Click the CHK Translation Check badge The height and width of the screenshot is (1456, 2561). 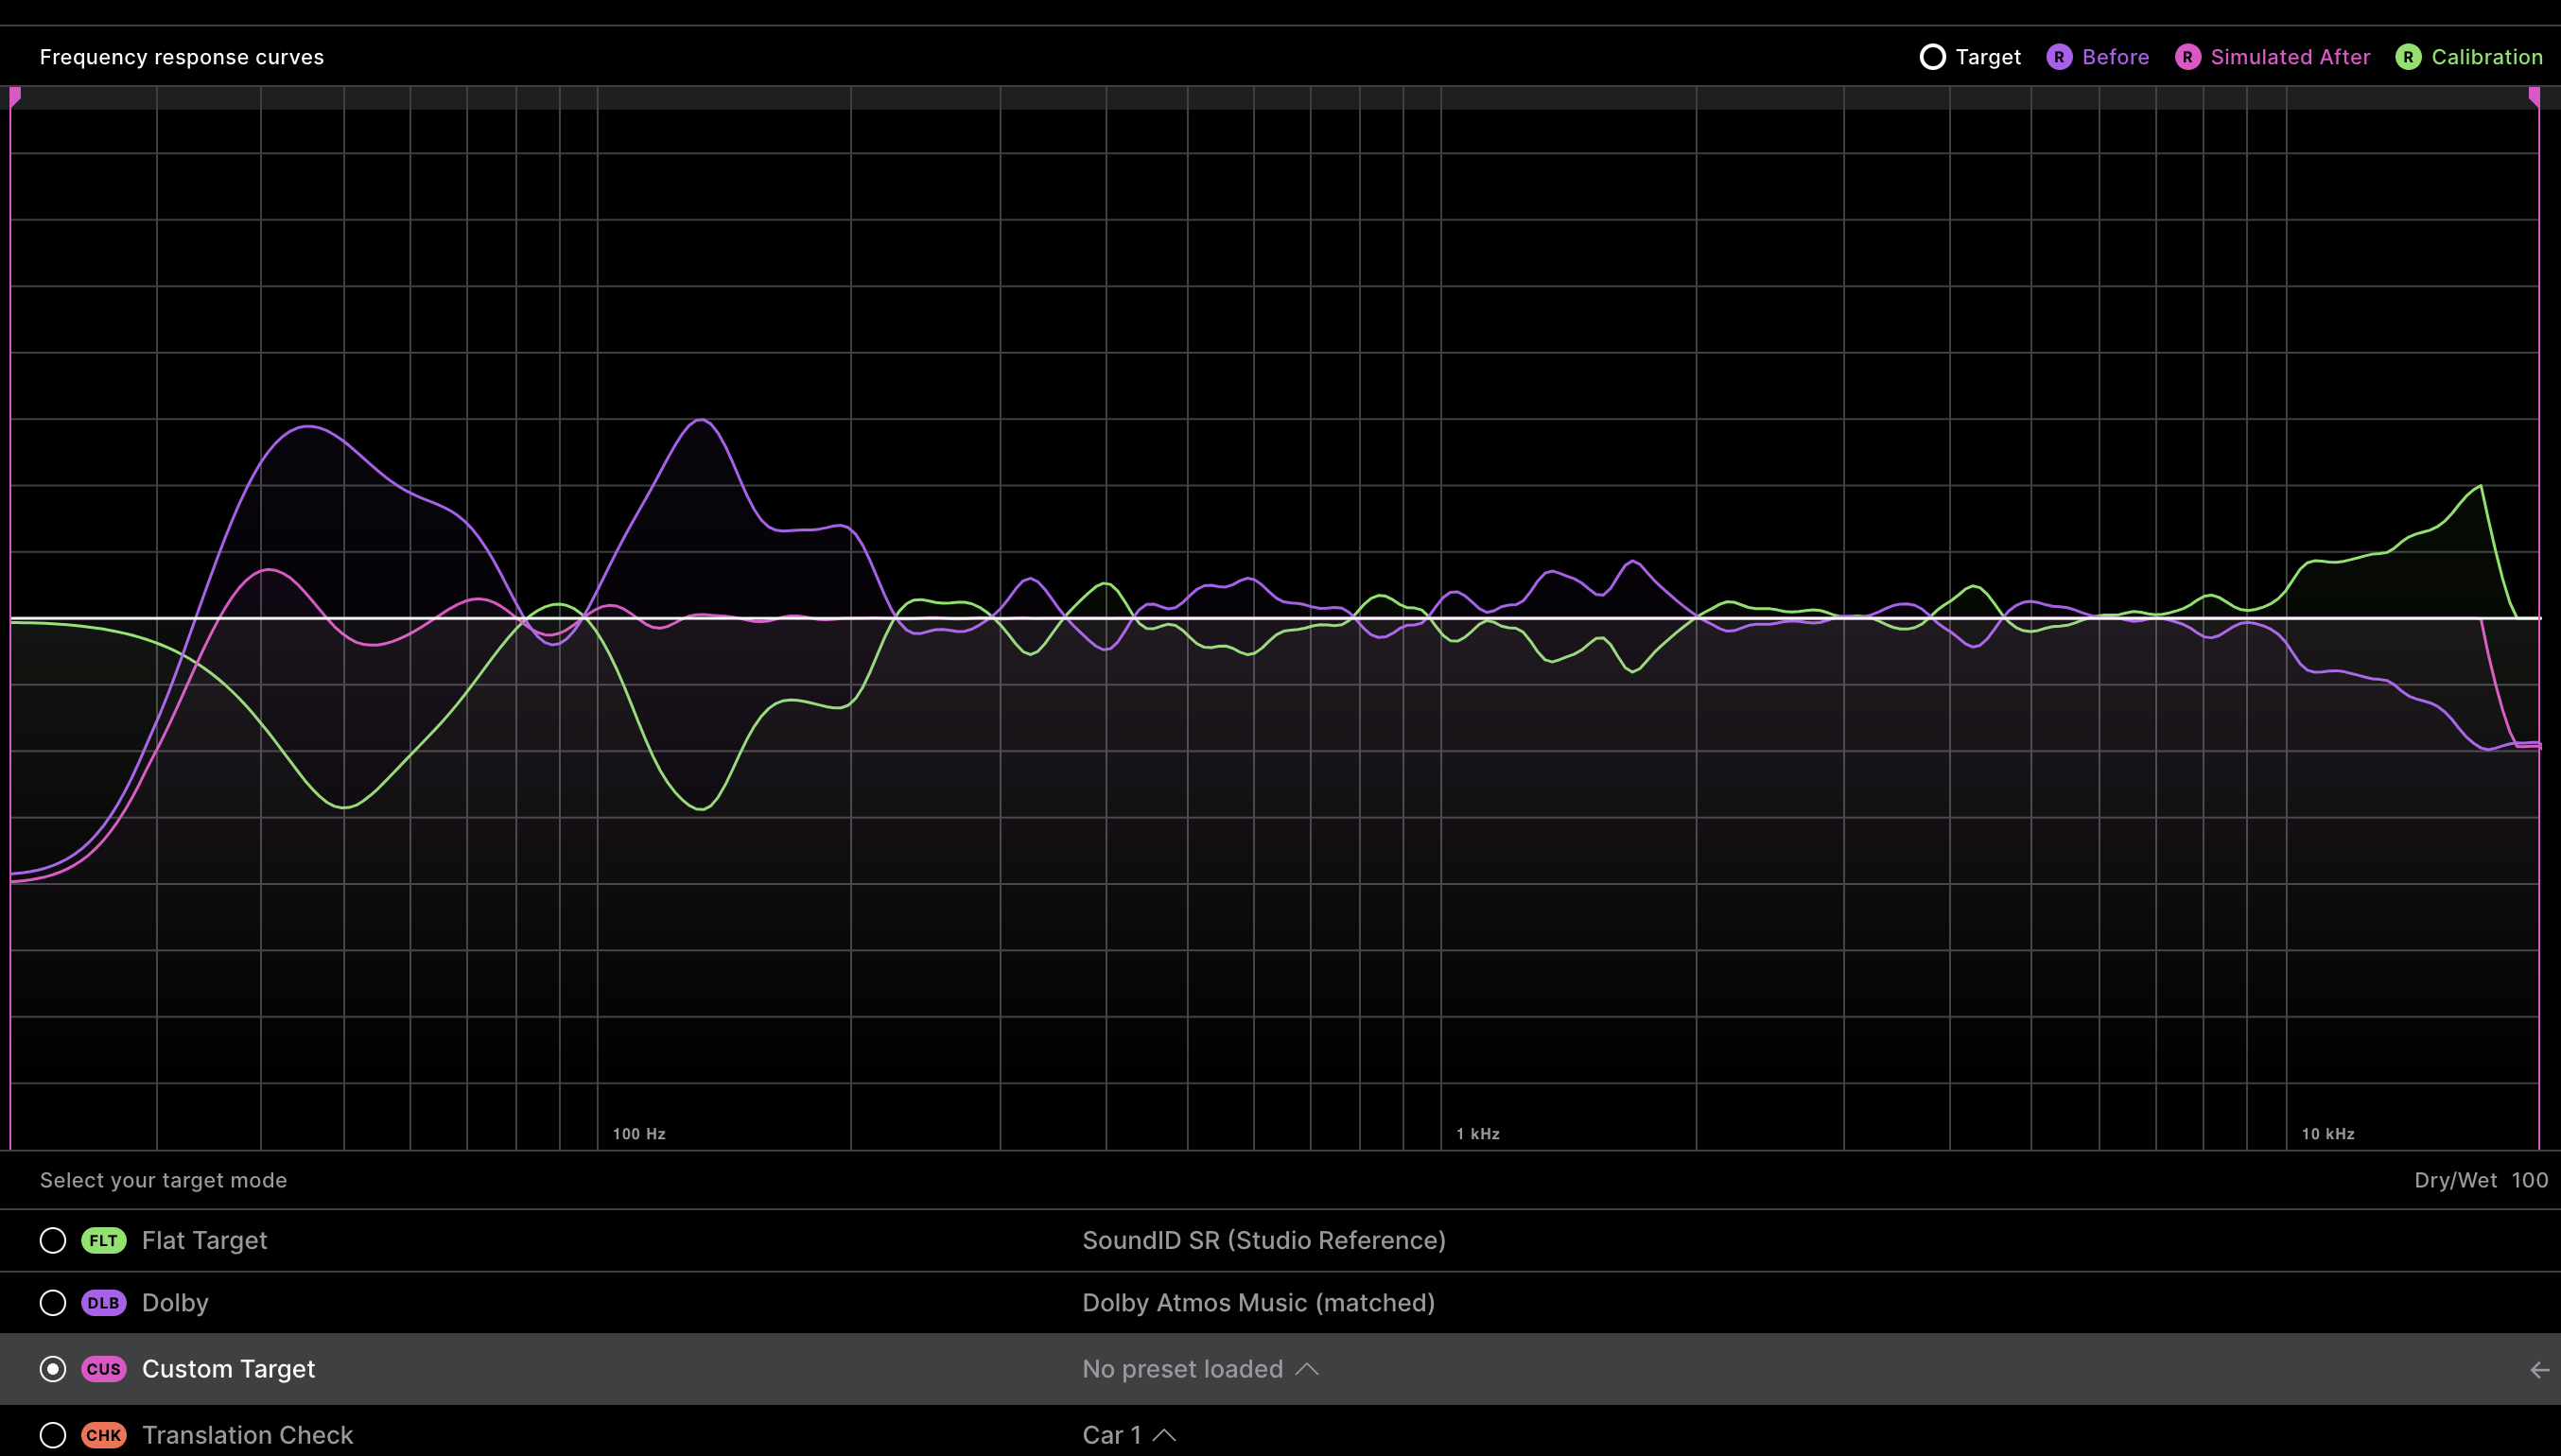(x=103, y=1435)
